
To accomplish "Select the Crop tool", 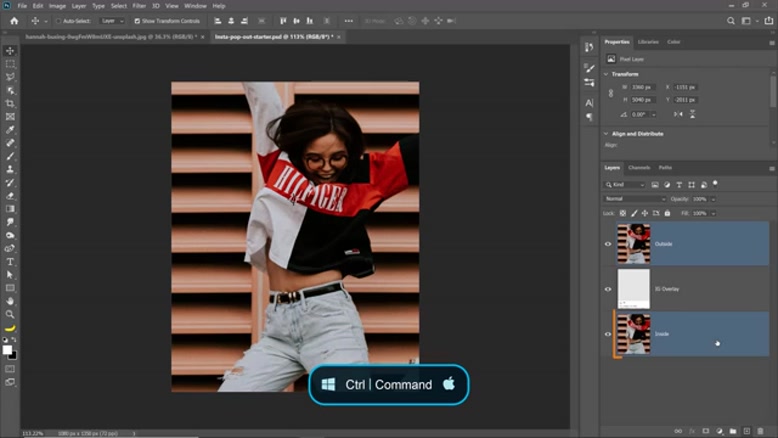I will (x=10, y=103).
